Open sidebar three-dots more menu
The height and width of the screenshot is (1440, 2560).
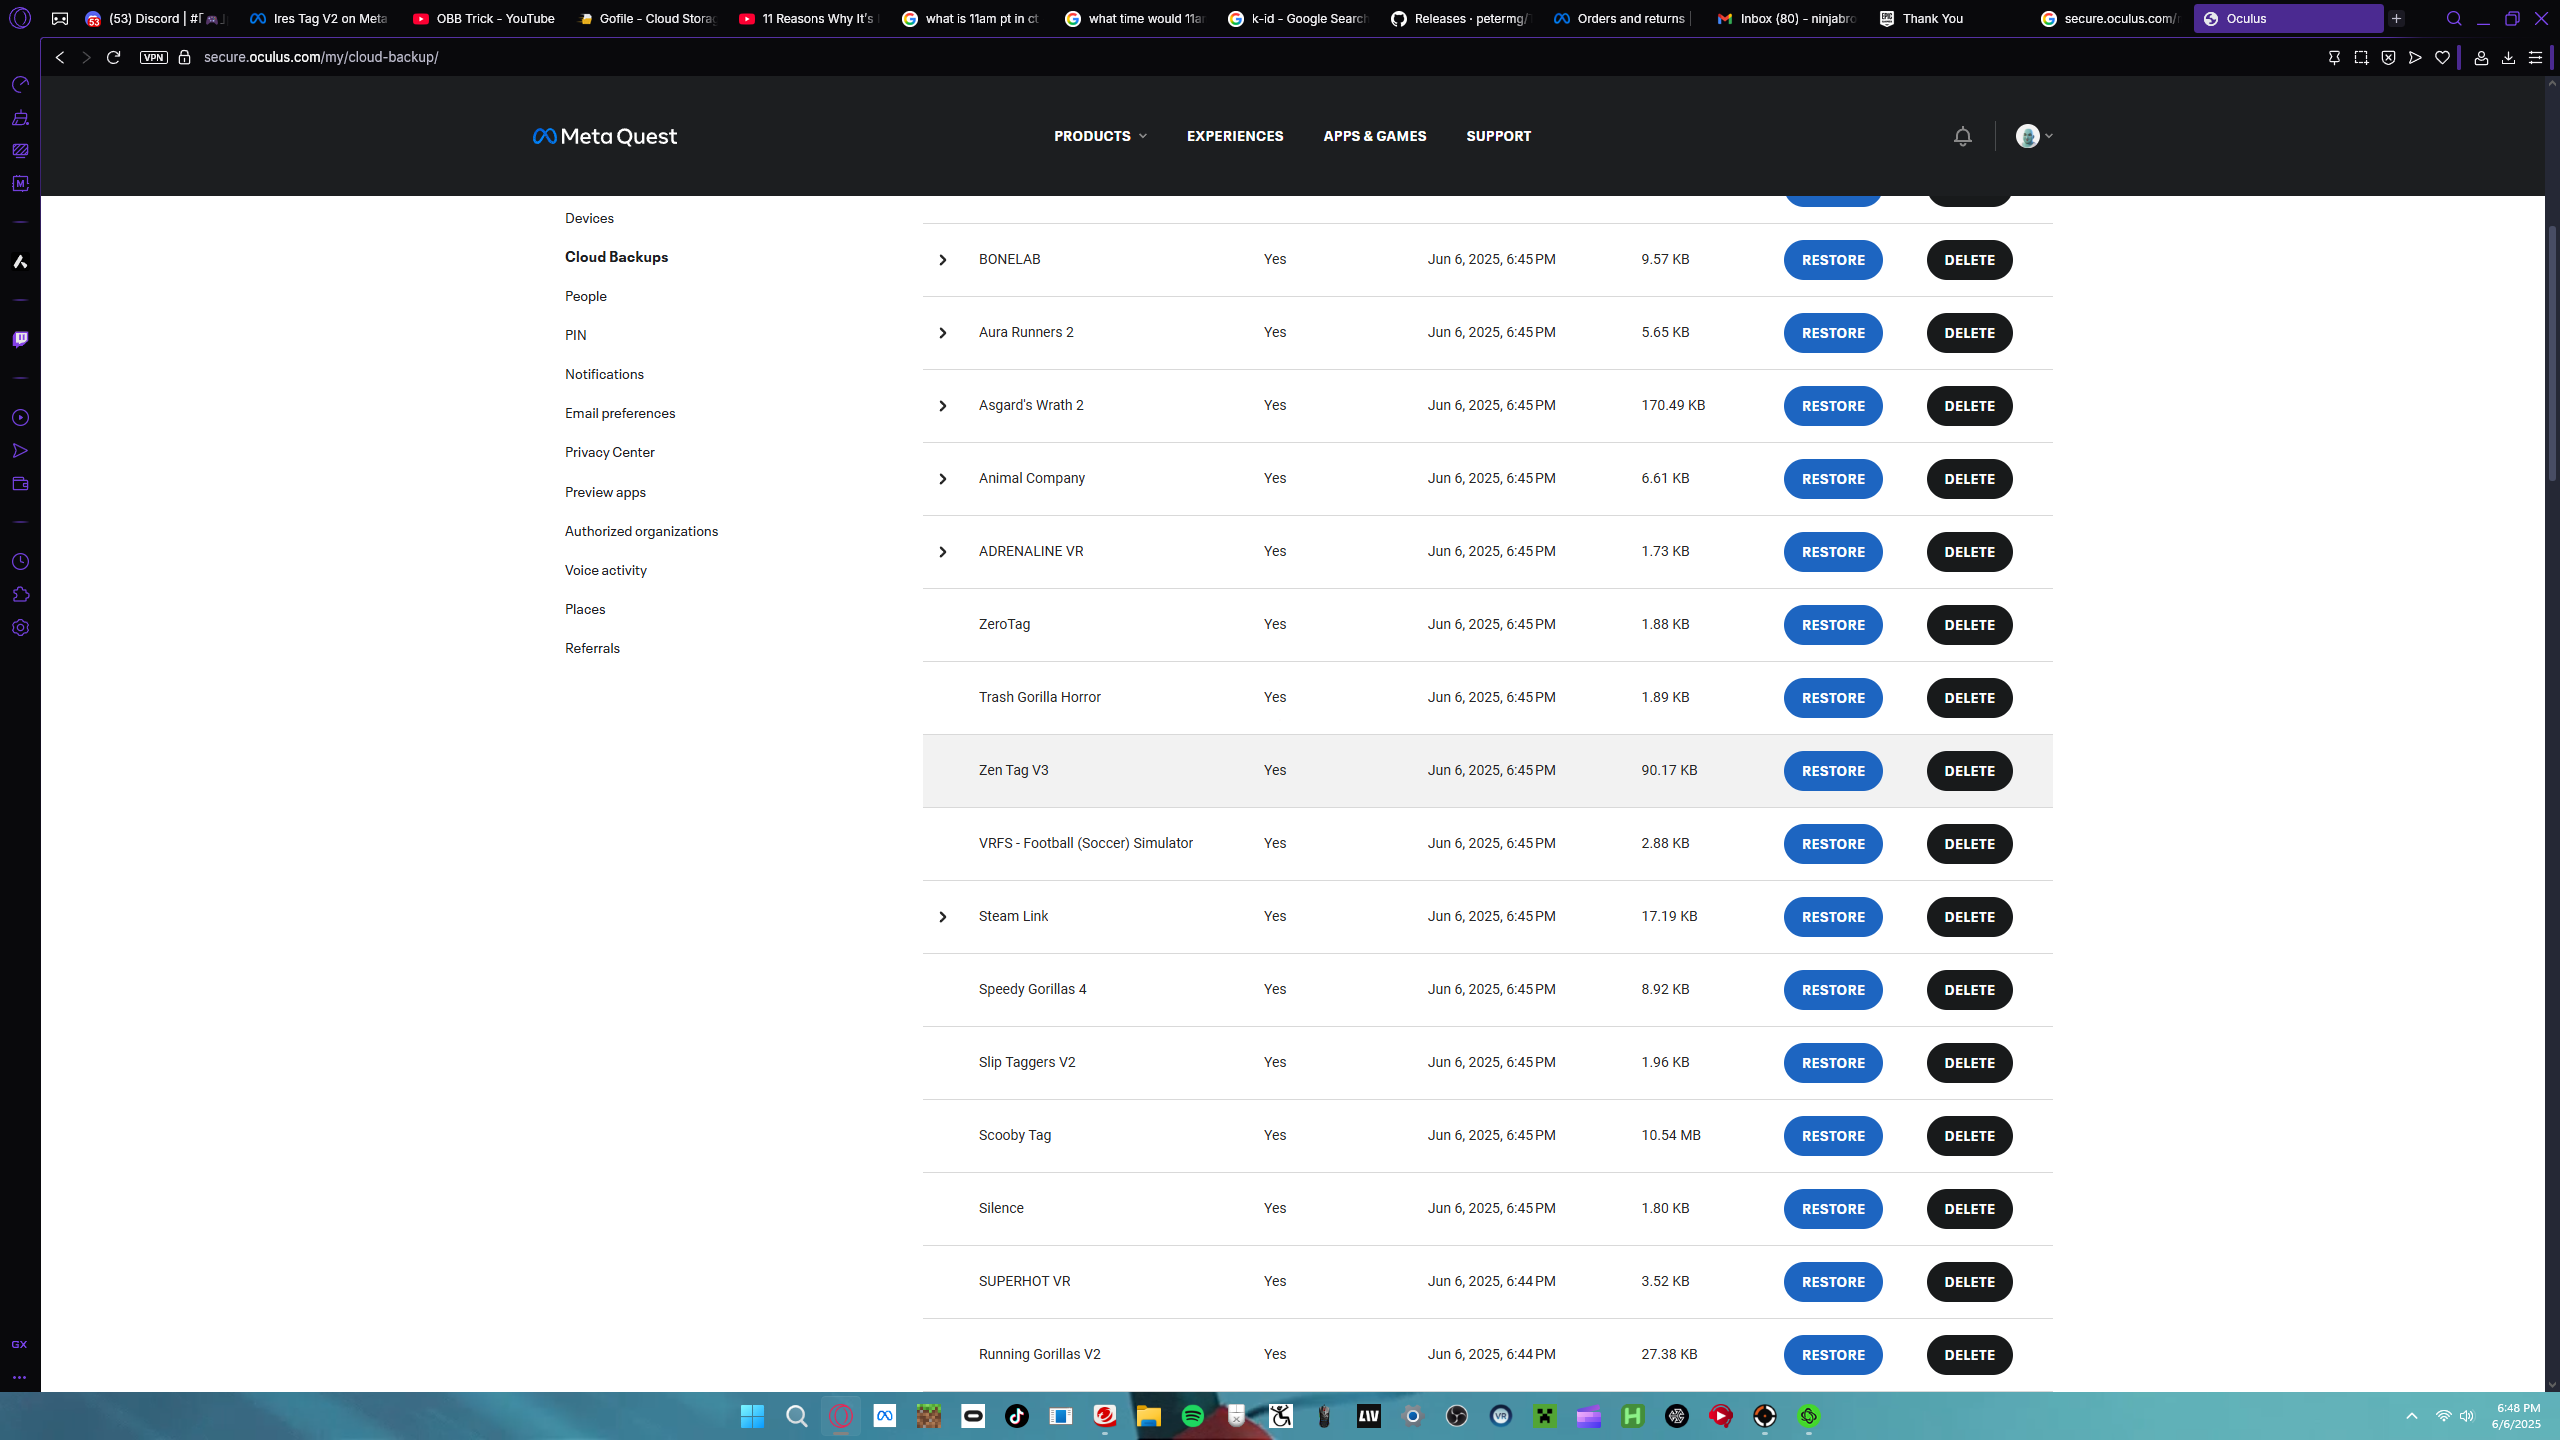[19, 1378]
